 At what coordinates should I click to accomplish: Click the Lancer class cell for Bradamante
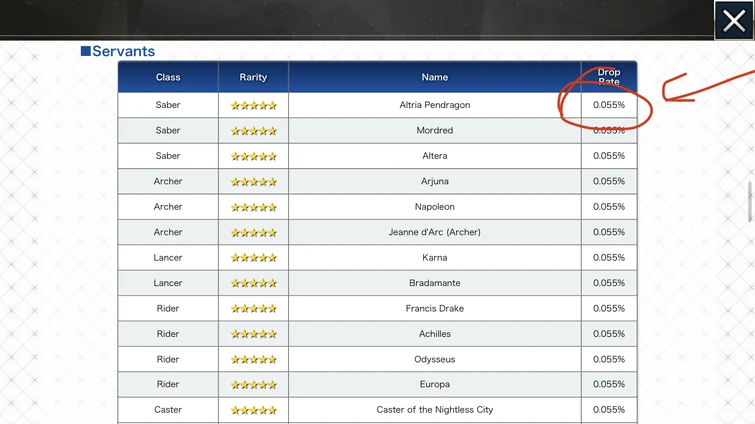coord(168,283)
